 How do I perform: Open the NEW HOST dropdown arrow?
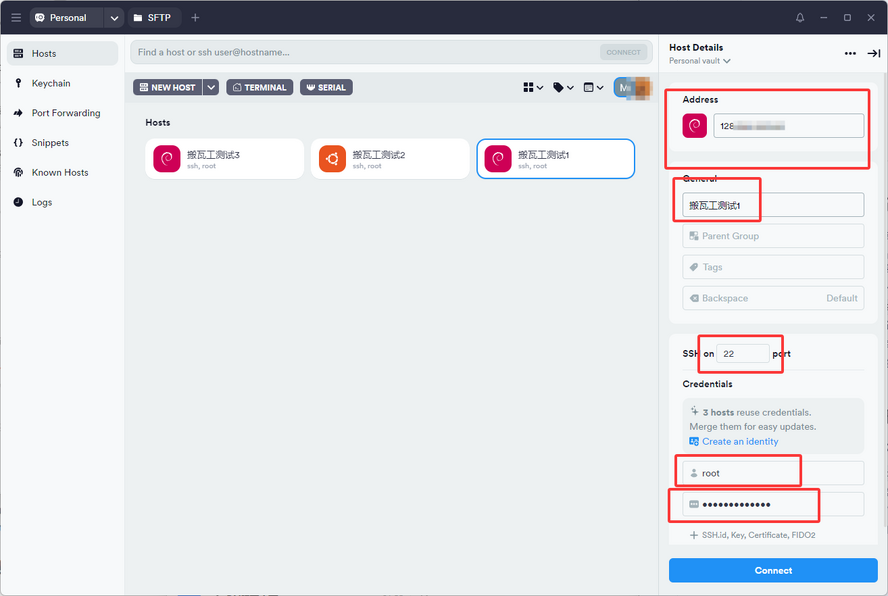point(211,88)
